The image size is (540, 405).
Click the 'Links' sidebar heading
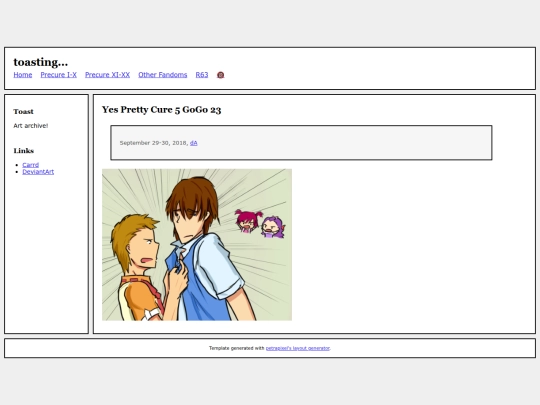coord(24,151)
